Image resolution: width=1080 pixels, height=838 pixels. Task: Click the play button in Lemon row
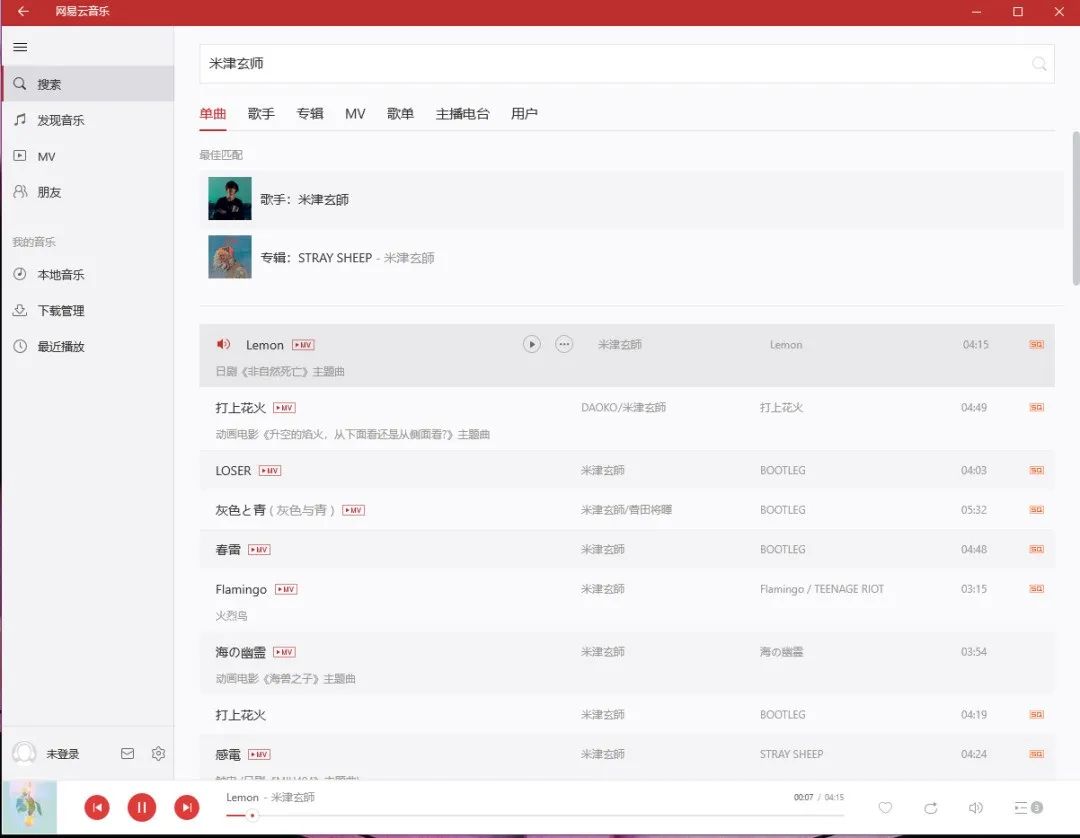click(532, 344)
